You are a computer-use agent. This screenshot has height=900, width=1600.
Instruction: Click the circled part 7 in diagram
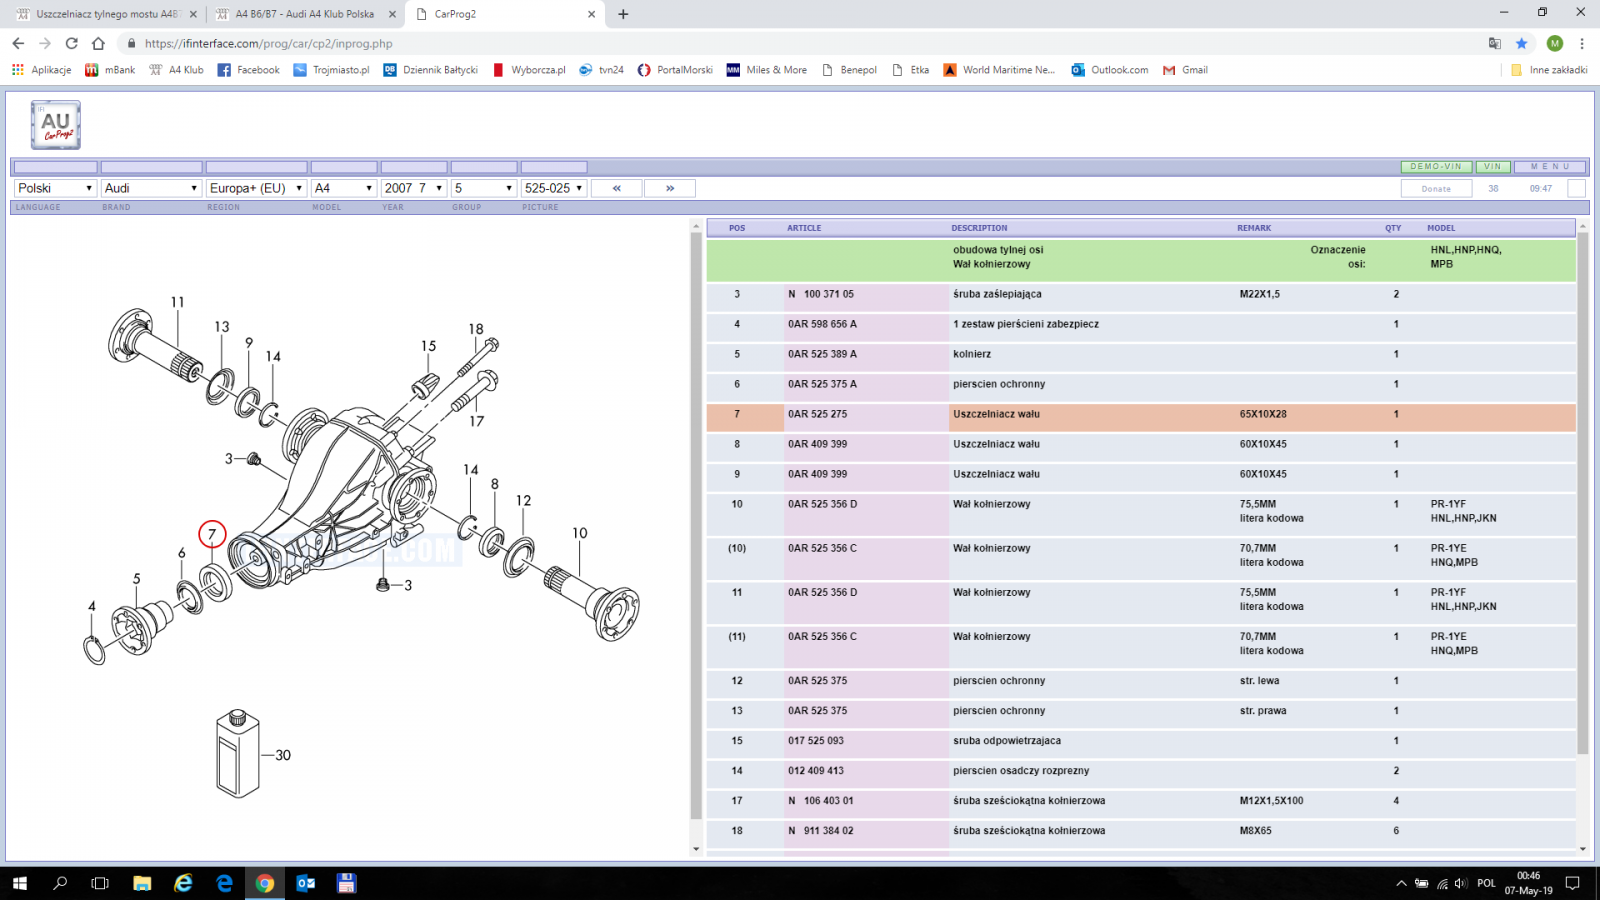click(x=212, y=534)
